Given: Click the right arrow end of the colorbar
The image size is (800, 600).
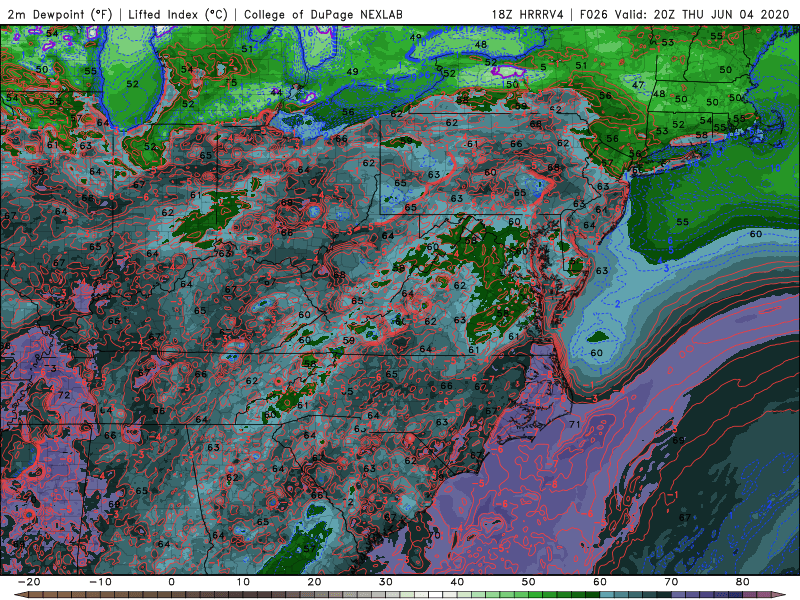Looking at the screenshot, I should point(780,595).
